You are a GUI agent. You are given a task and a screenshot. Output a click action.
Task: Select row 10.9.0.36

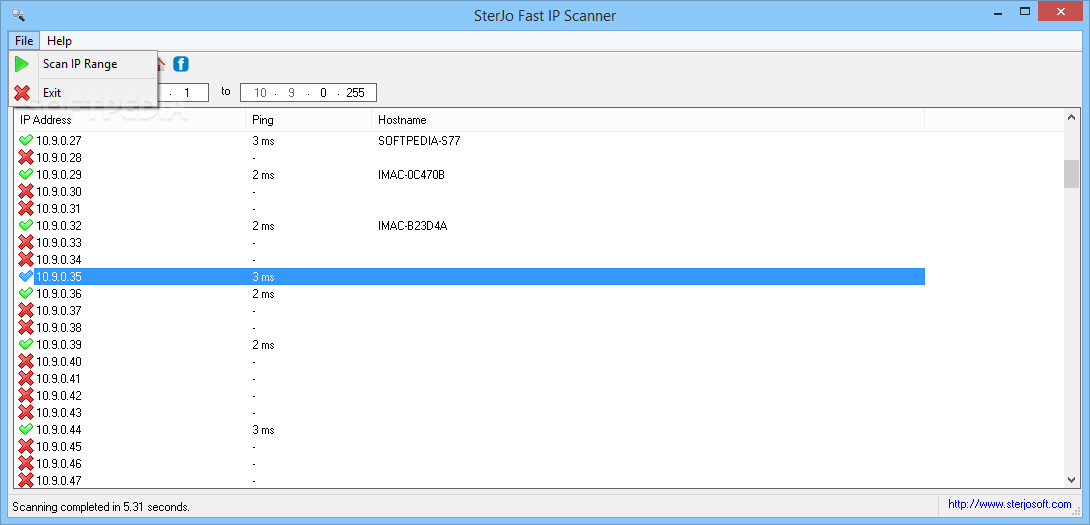pos(471,293)
